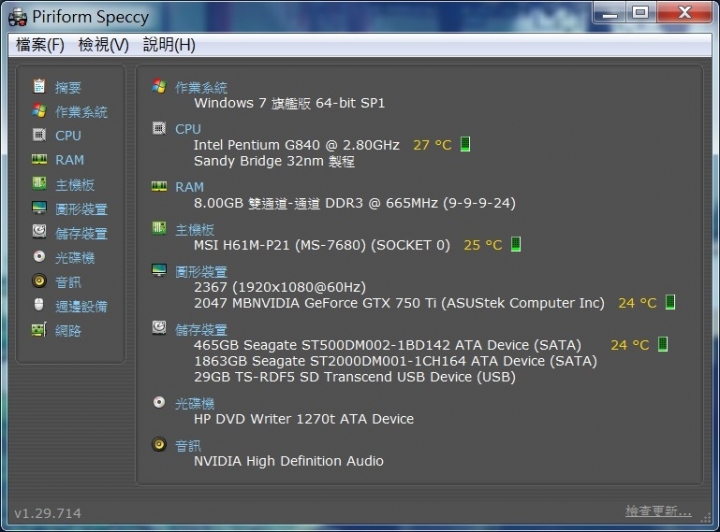720x532 pixels.
Task: Click Windows 7 旗艦版 64-bit SP1 text
Action: point(289,103)
